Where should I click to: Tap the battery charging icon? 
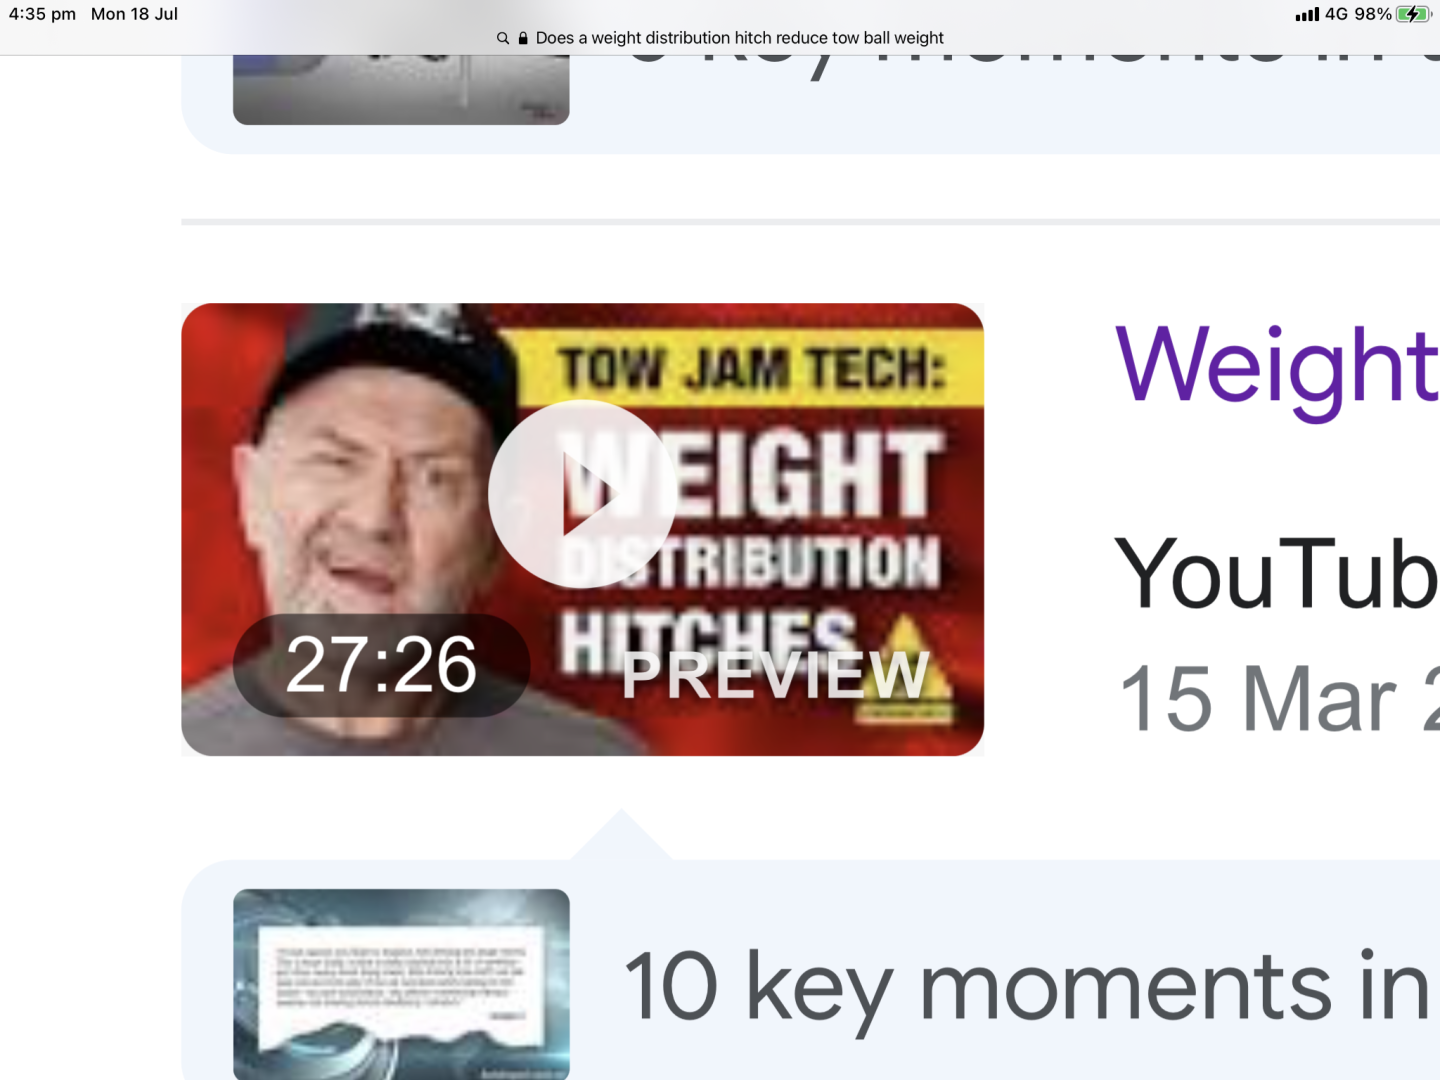(1414, 14)
